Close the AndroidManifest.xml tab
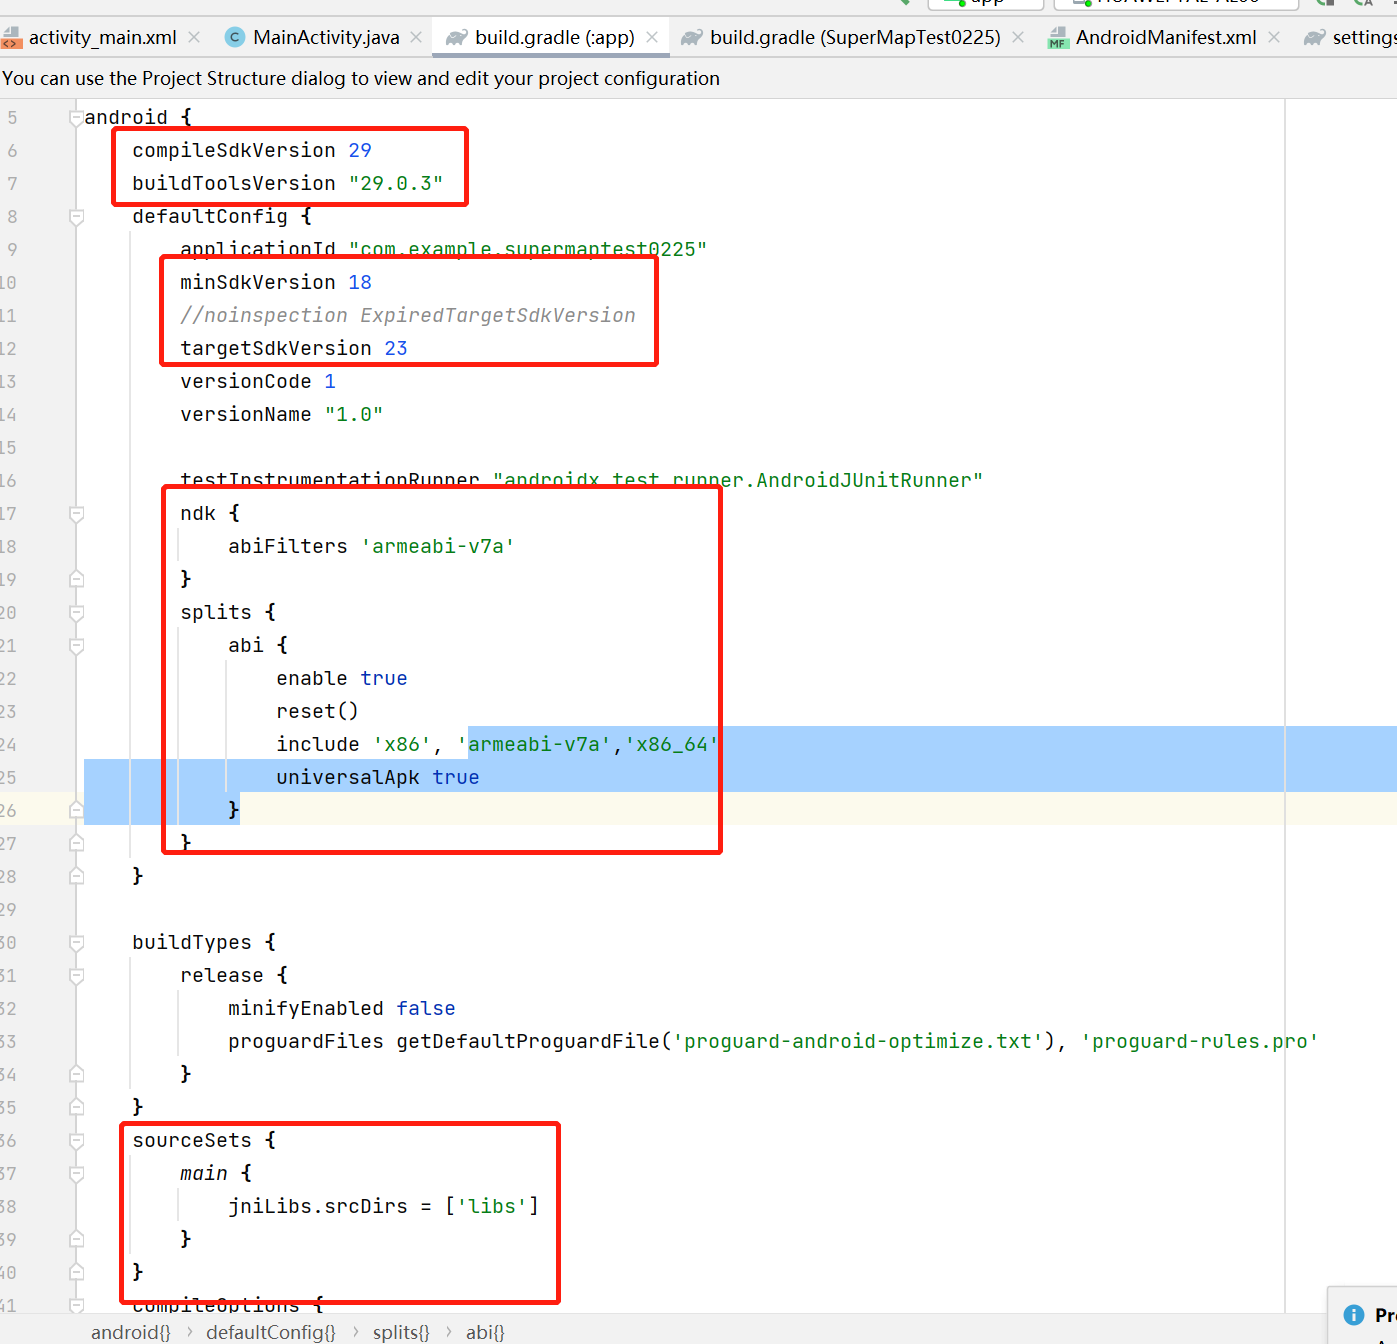The height and width of the screenshot is (1344, 1397). pyautogui.click(x=1274, y=37)
